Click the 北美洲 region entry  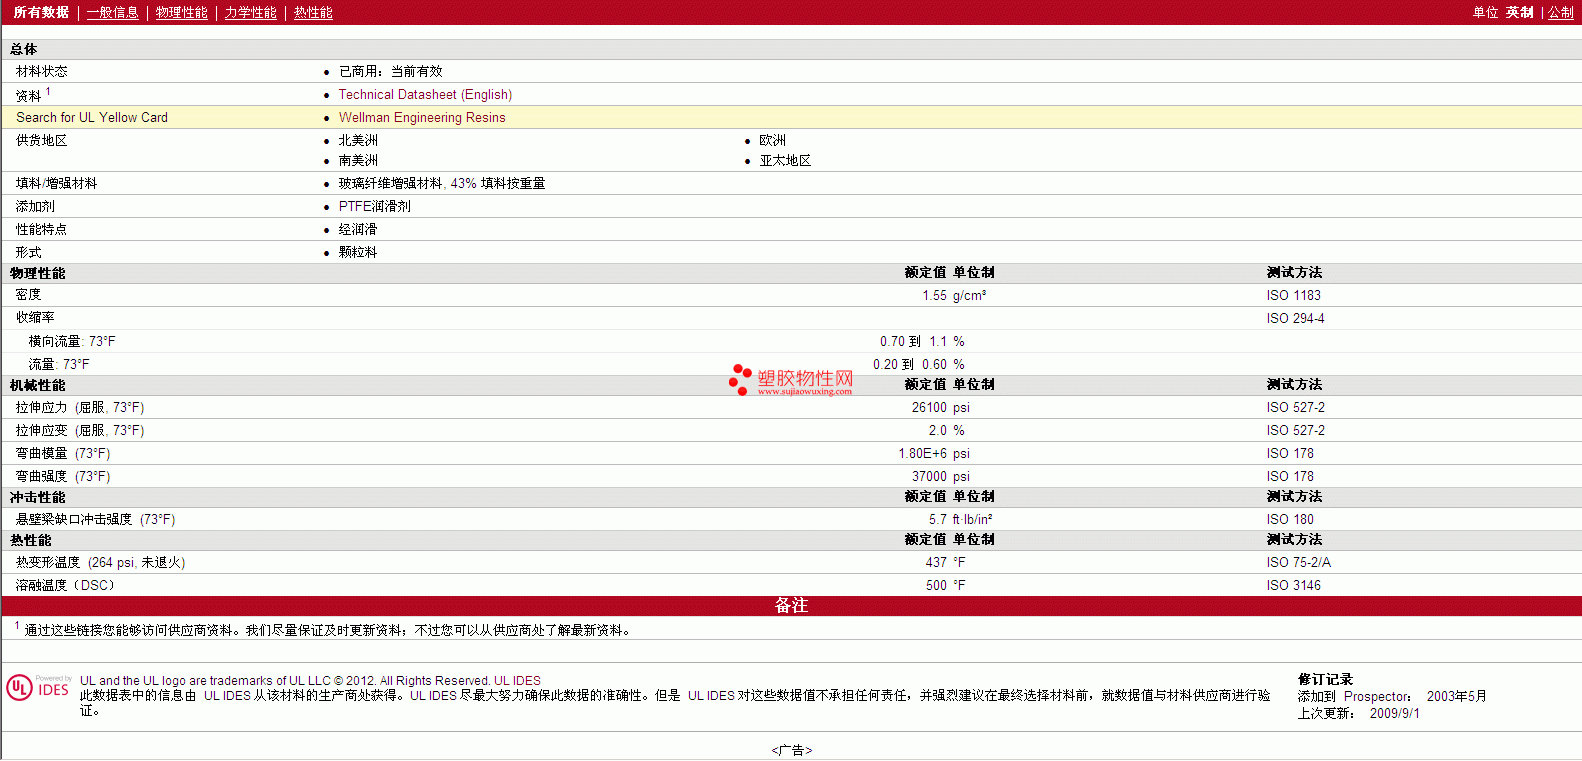point(358,140)
